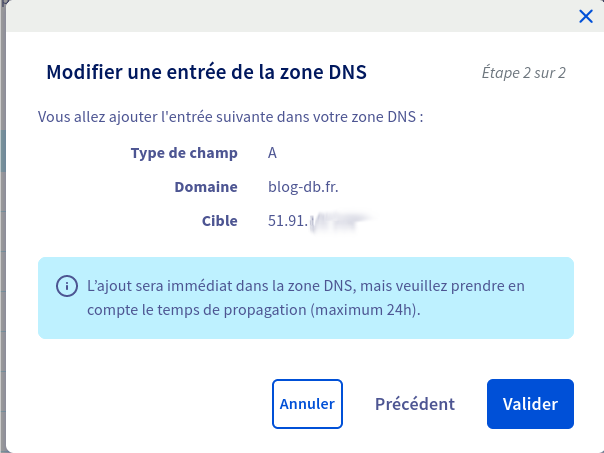Go back with the Précédent button
This screenshot has width=604, height=453.
[x=414, y=404]
